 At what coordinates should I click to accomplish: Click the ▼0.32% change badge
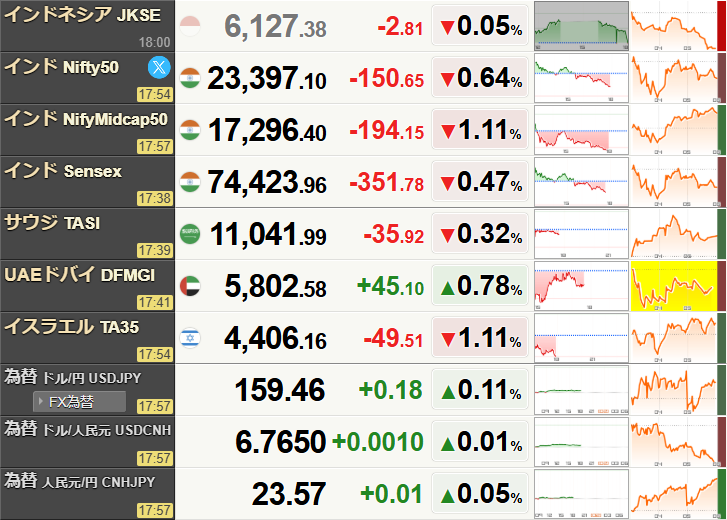click(480, 233)
